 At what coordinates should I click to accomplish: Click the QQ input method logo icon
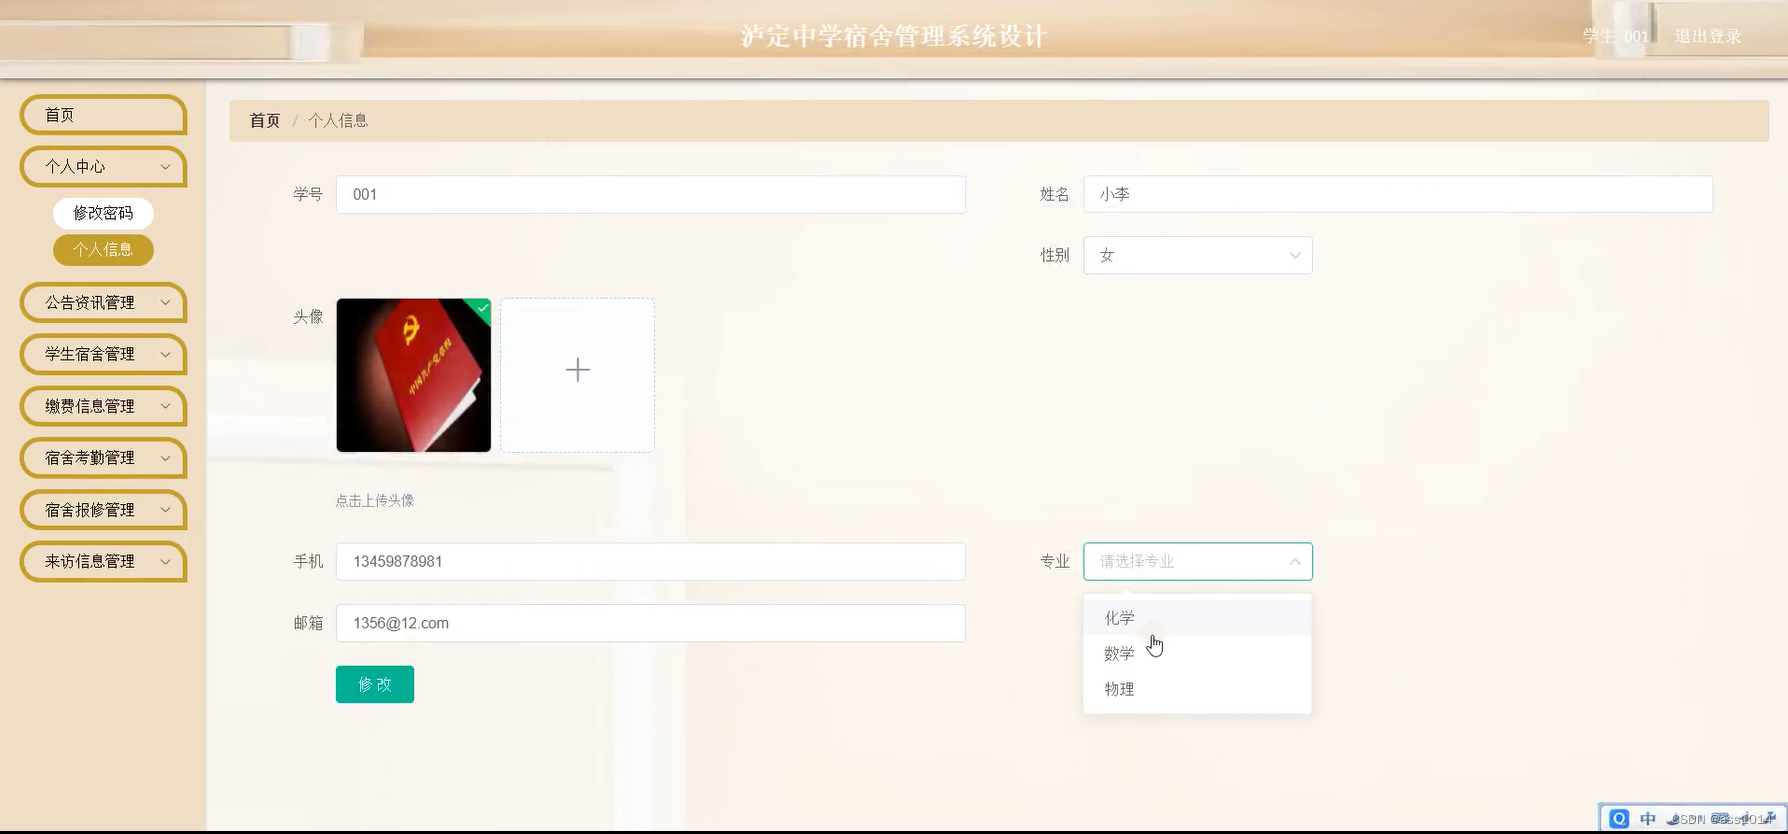point(1619,818)
